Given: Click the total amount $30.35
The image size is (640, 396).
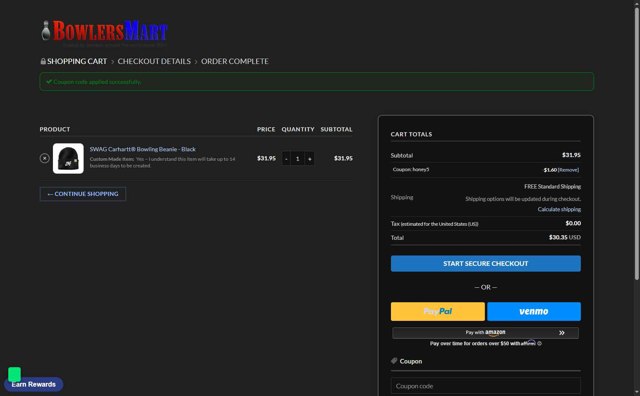Looking at the screenshot, I should (558, 237).
